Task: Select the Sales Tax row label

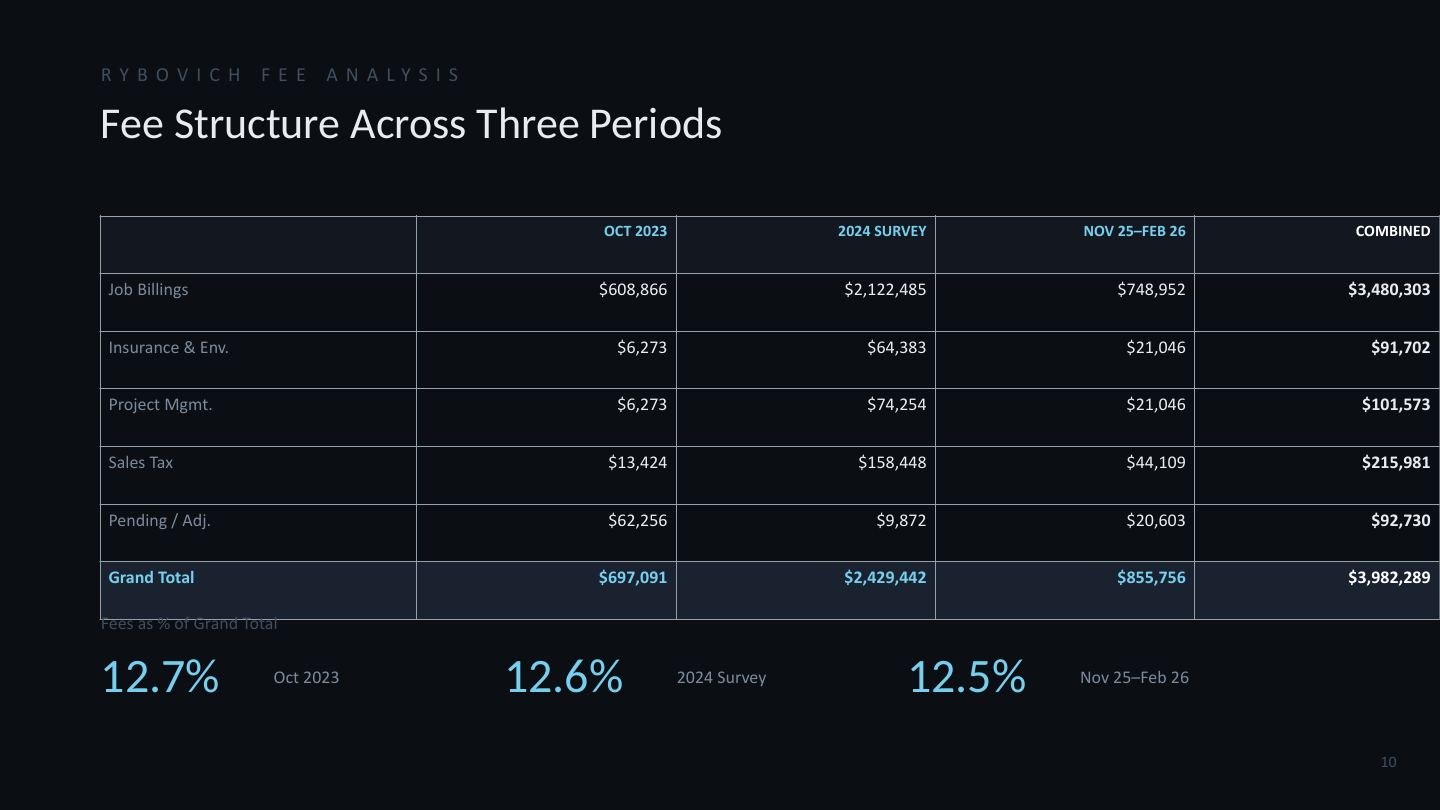Action: point(140,463)
